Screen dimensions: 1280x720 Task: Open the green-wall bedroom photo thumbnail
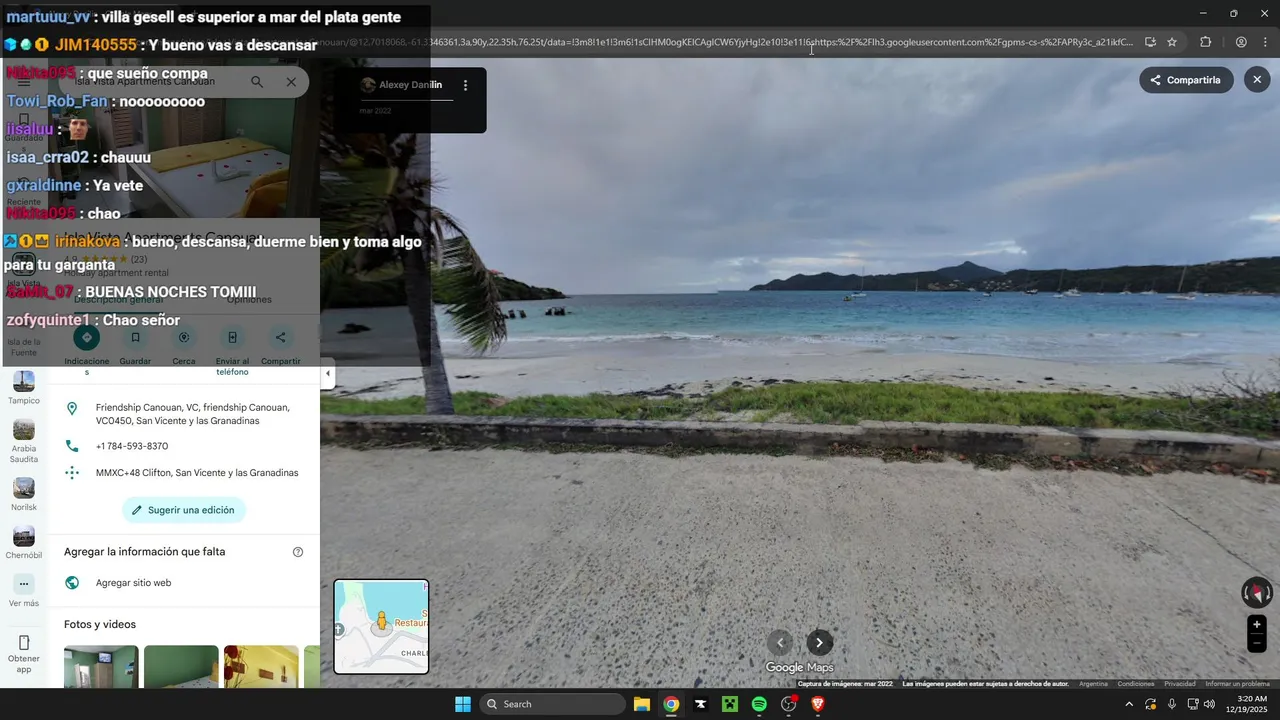point(181,667)
